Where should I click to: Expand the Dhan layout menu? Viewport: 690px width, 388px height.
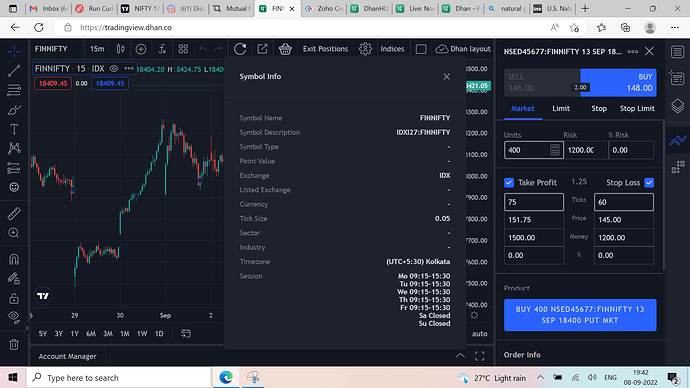tap(463, 49)
